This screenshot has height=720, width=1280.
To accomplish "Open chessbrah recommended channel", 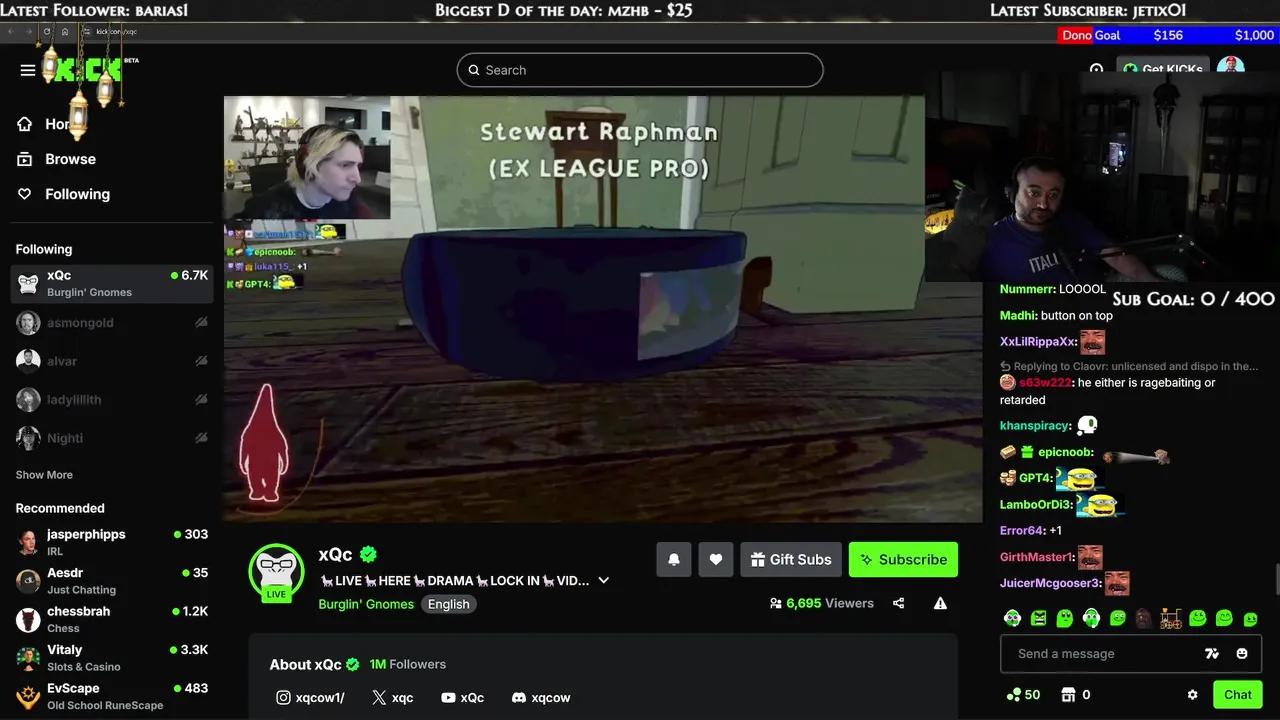I will coord(112,619).
